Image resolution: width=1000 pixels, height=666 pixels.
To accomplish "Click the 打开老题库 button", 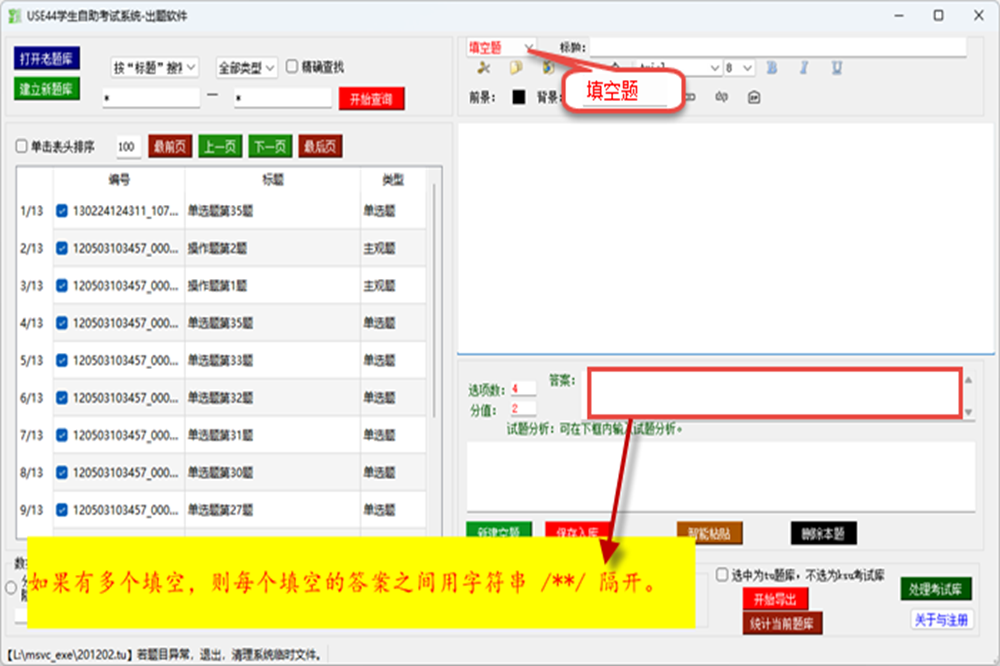I will click(x=47, y=59).
